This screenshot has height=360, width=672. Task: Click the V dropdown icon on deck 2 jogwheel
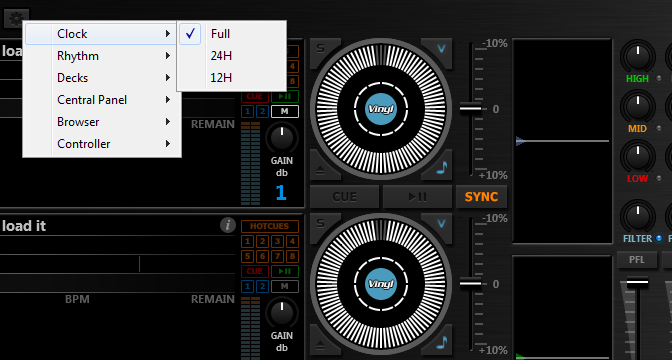coord(441,224)
